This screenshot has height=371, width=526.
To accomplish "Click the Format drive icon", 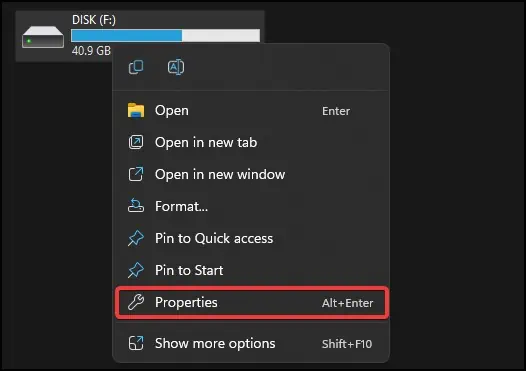I will (136, 206).
